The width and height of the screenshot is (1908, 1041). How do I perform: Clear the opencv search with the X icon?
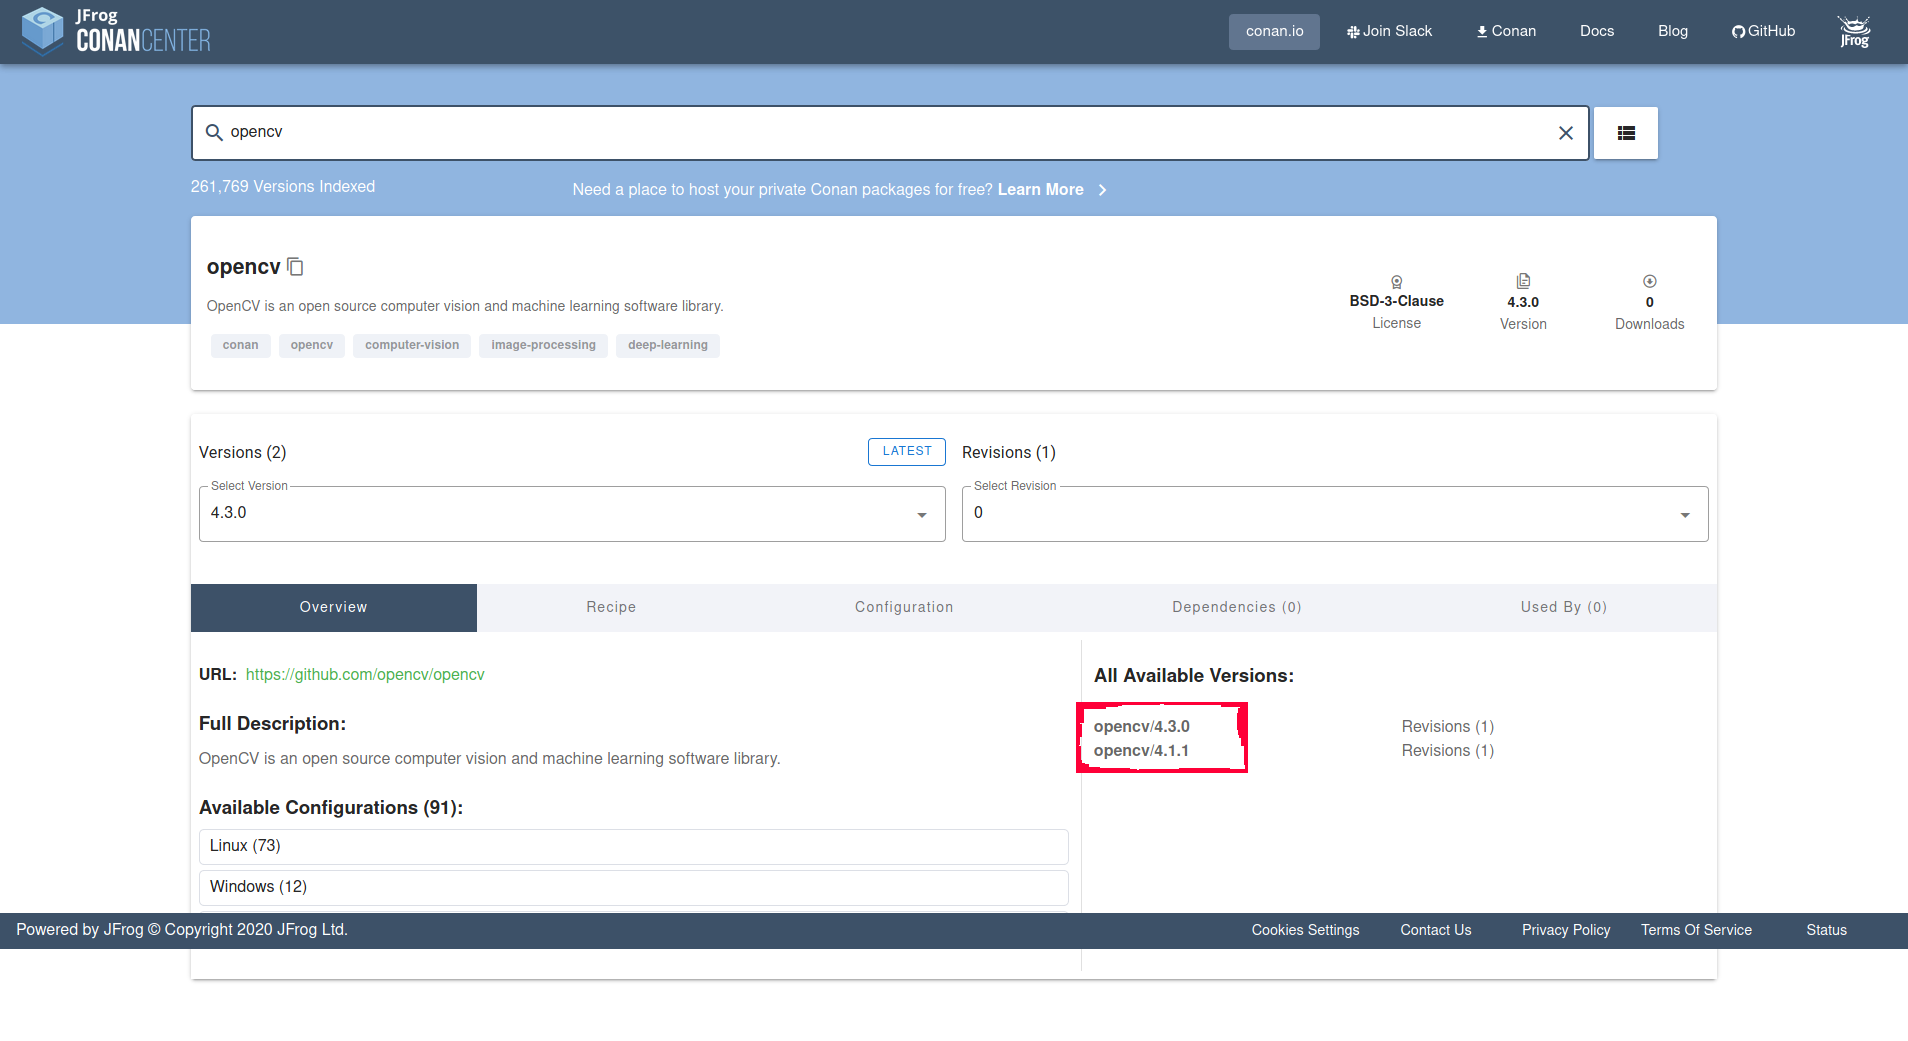pyautogui.click(x=1565, y=132)
